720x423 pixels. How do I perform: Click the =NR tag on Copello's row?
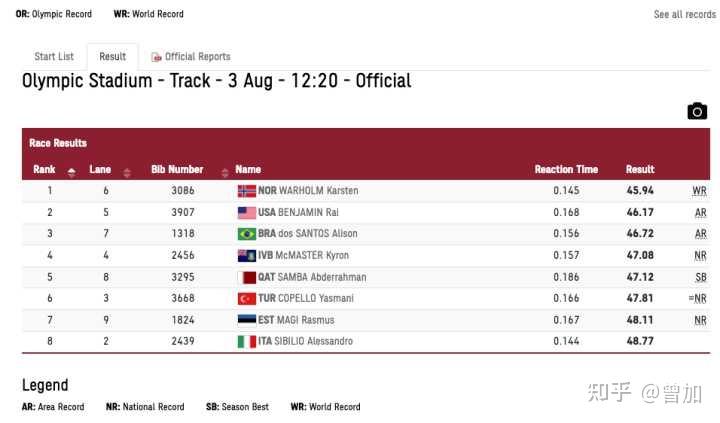pos(698,299)
